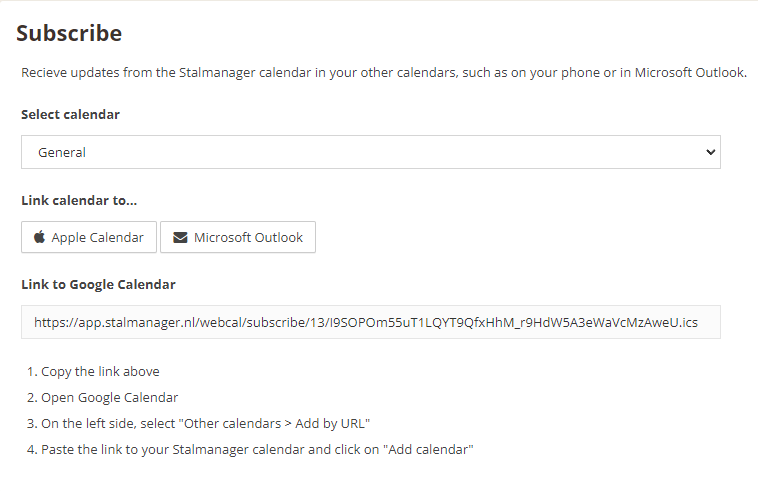Click step three about "Other calendars > Add by URL"

pyautogui.click(x=198, y=424)
